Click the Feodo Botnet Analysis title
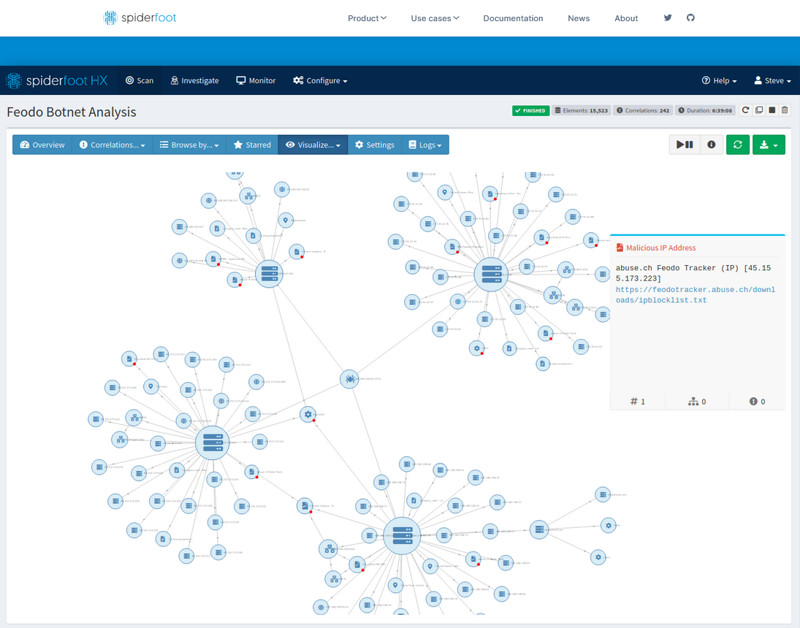 point(71,112)
